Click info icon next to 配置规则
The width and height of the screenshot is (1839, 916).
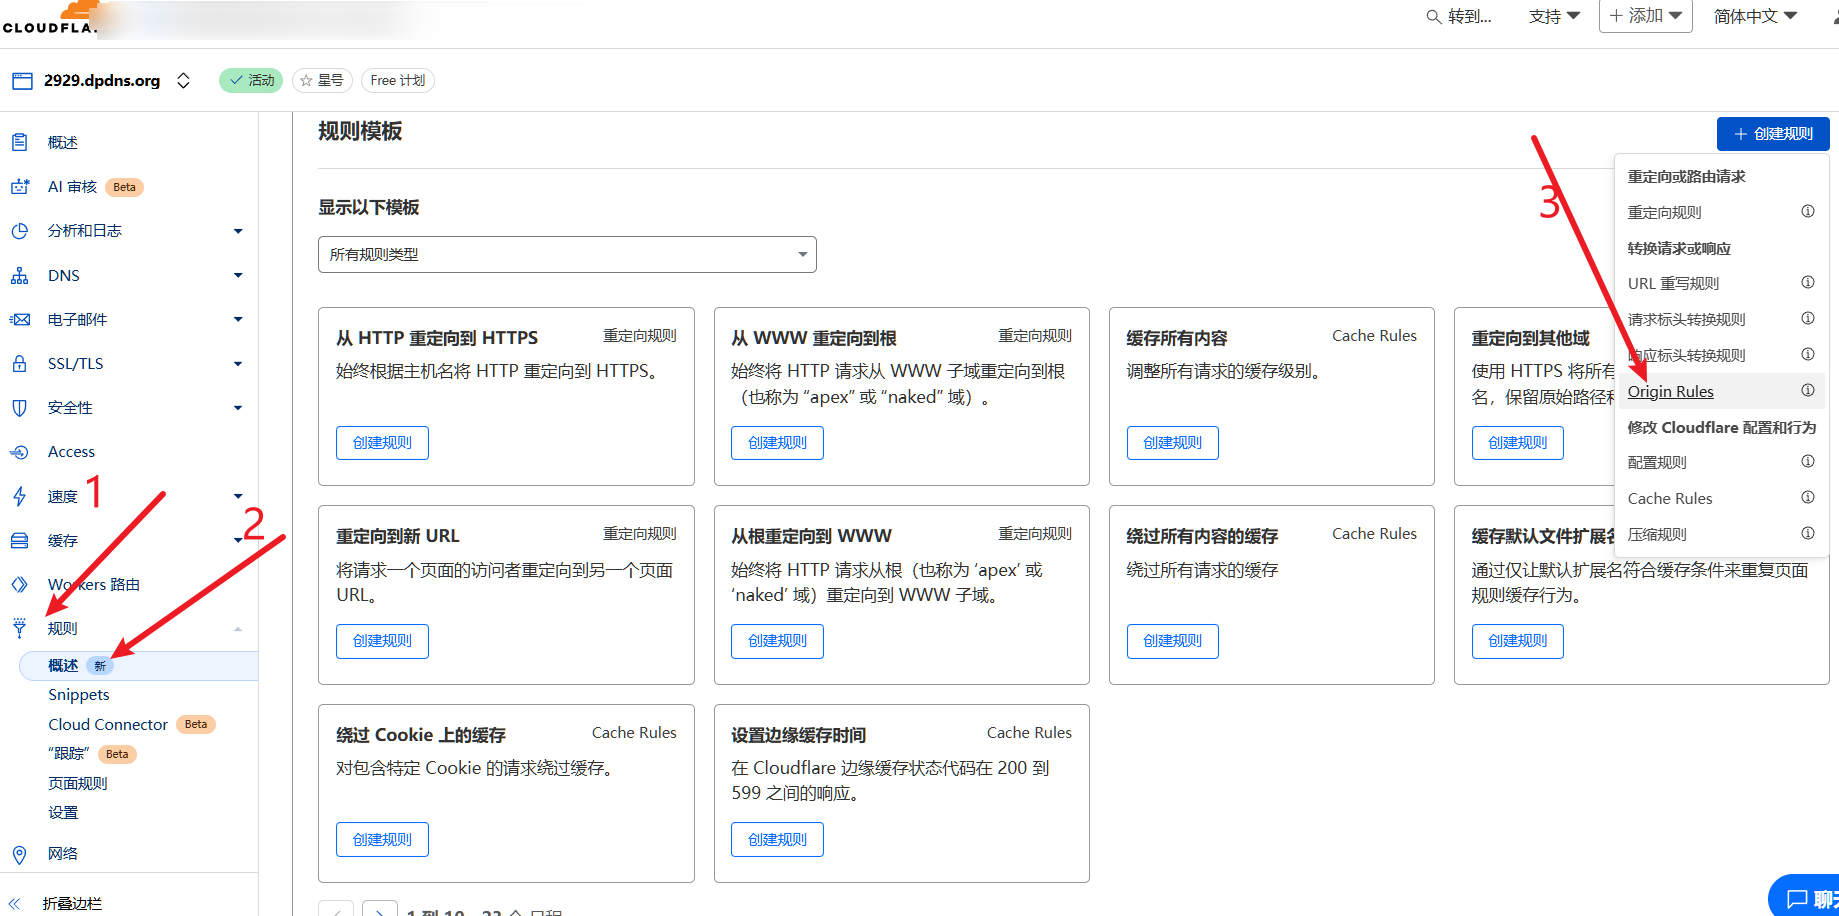pos(1807,461)
